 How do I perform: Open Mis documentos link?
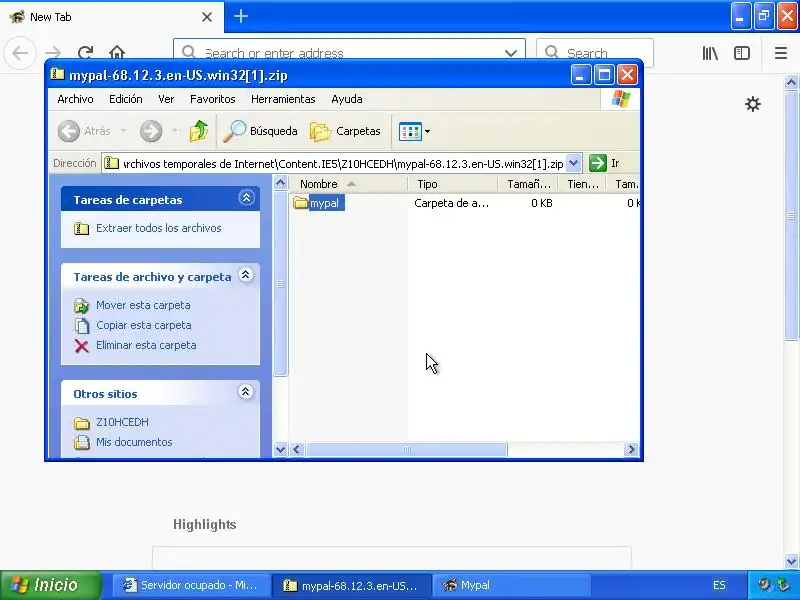point(134,442)
